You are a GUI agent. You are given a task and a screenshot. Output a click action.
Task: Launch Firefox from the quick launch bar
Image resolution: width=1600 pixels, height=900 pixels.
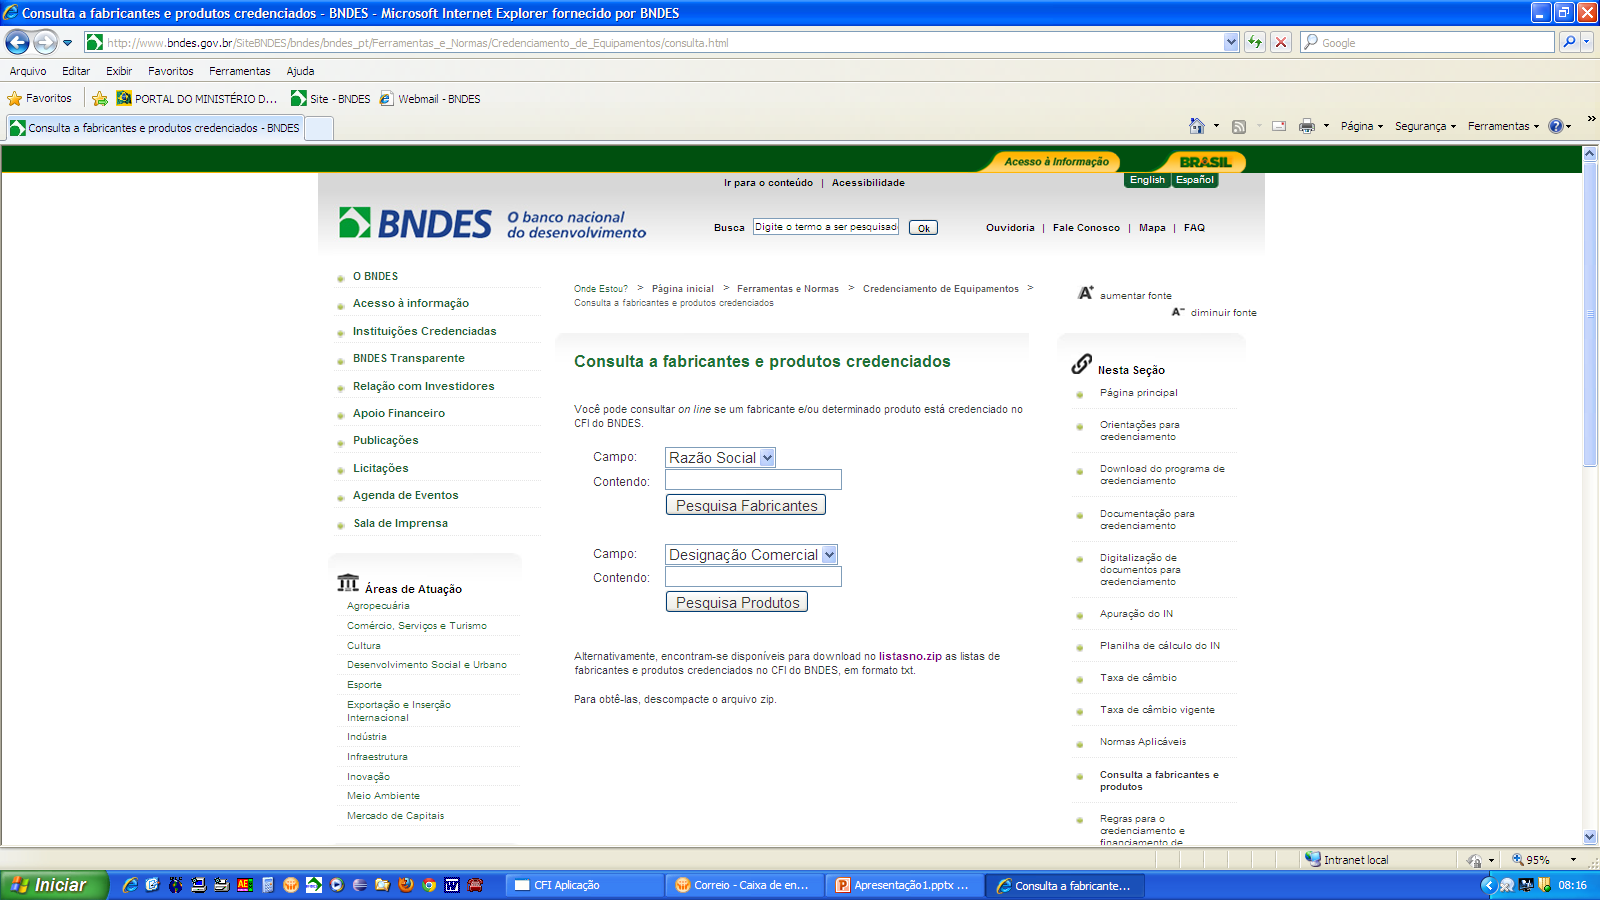point(405,885)
